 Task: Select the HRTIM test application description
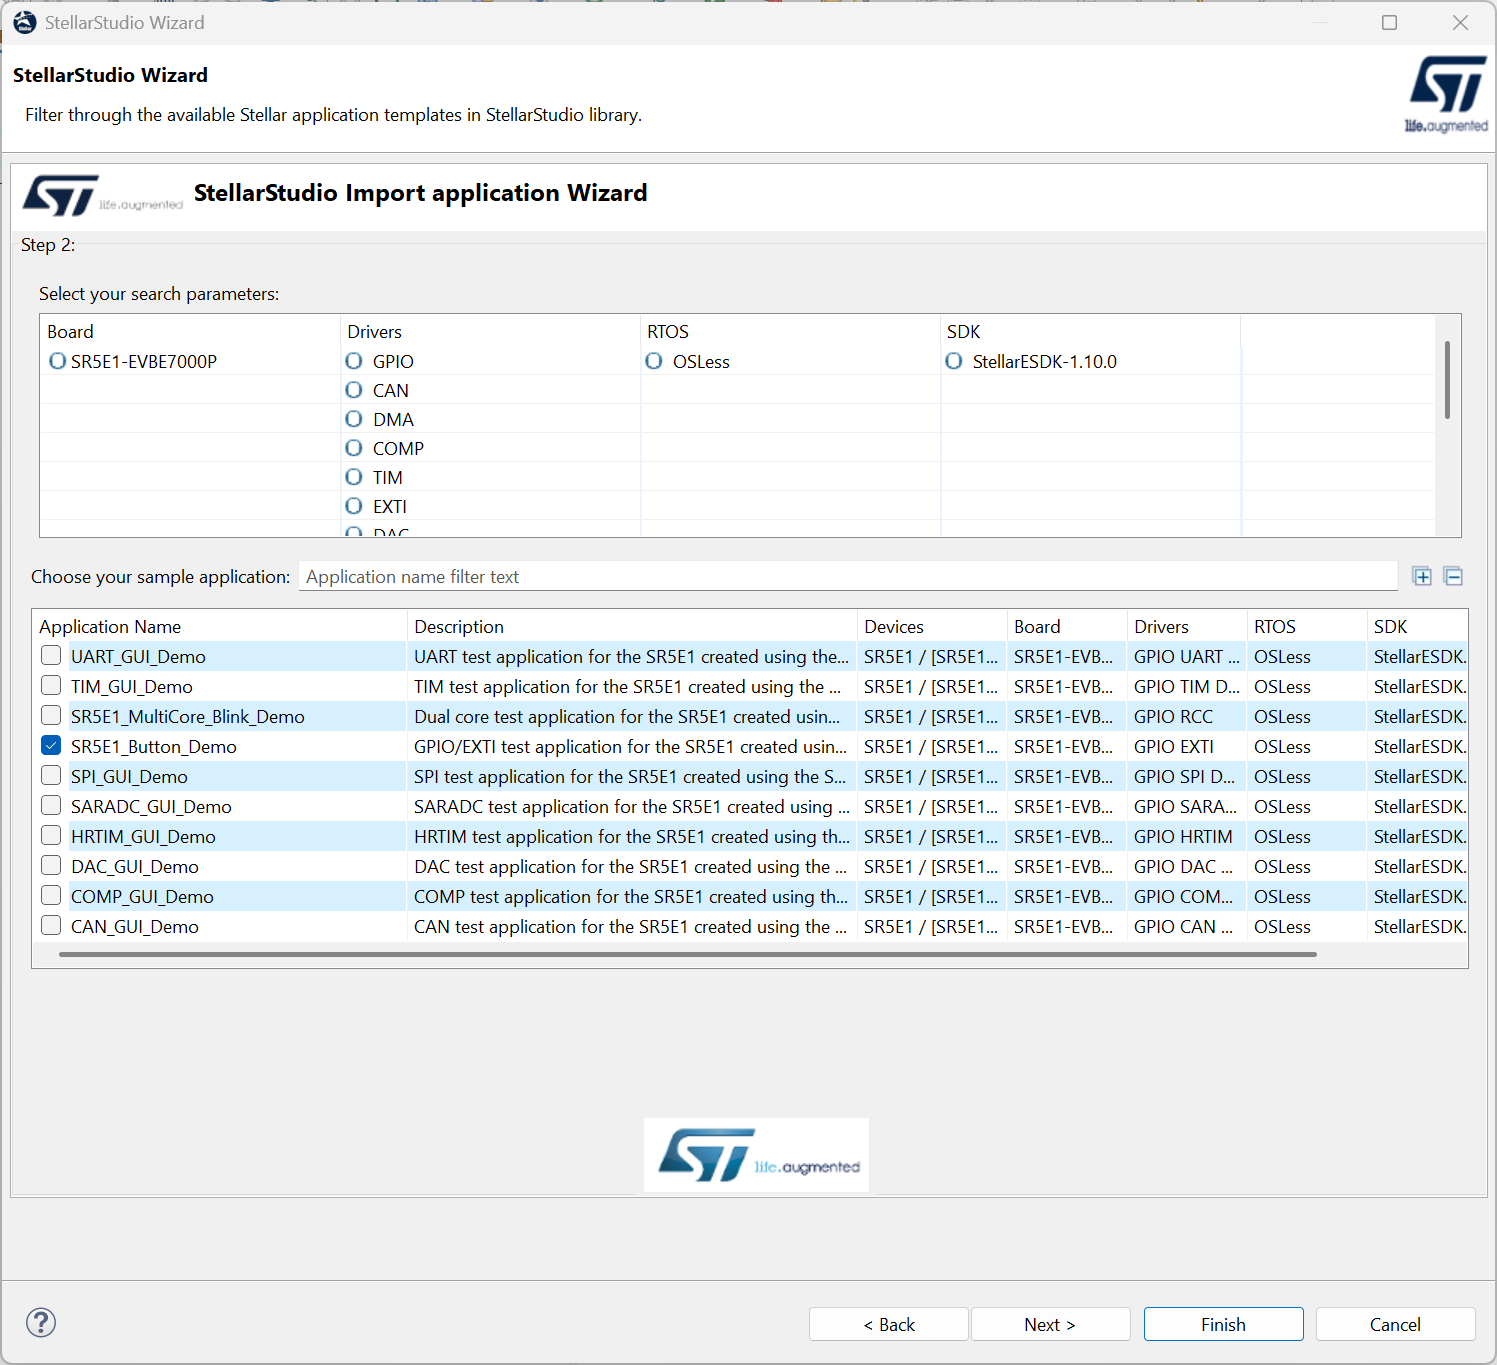[x=632, y=836]
